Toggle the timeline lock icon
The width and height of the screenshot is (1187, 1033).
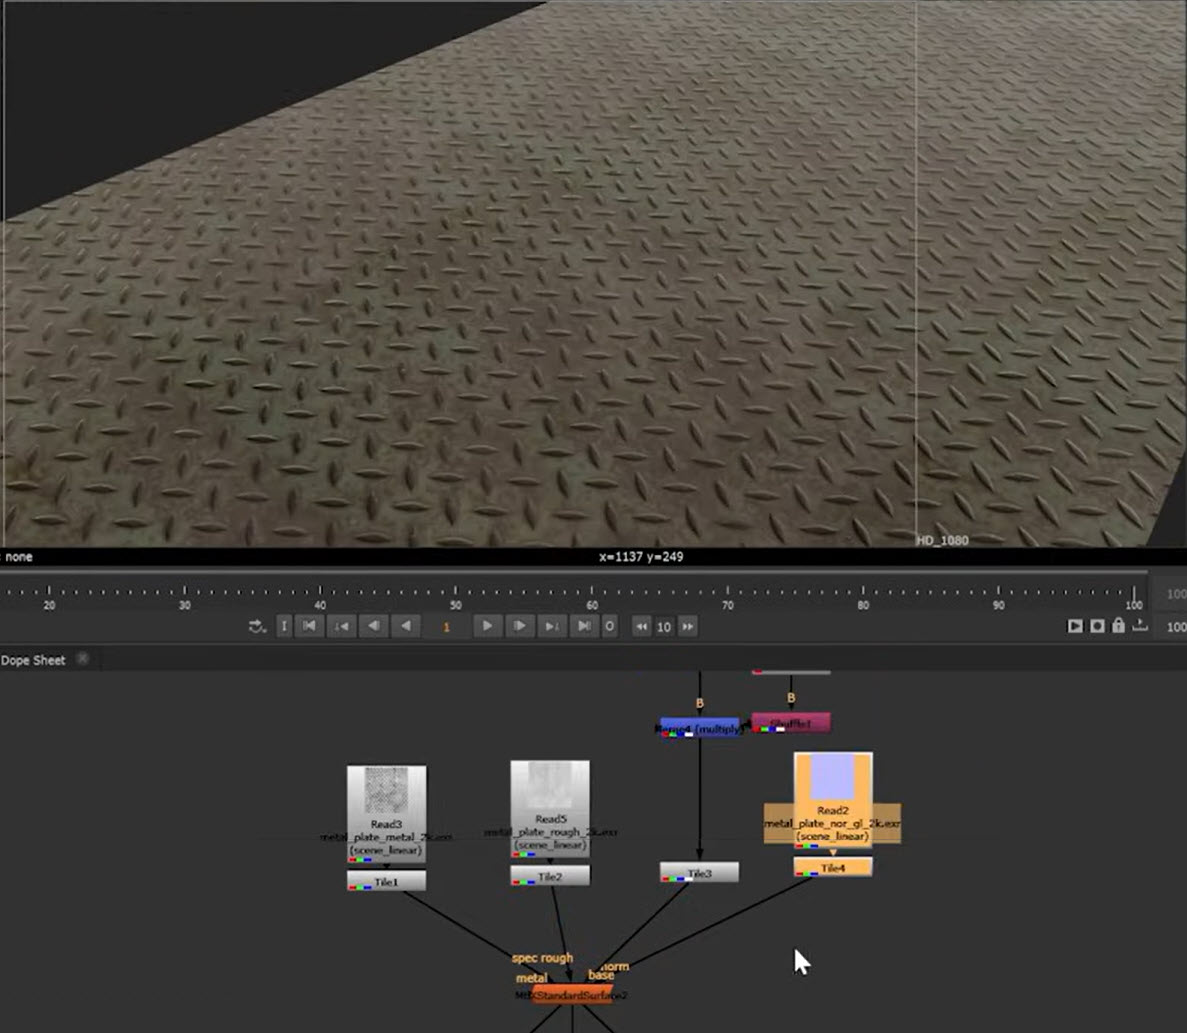pyautogui.click(x=1118, y=626)
